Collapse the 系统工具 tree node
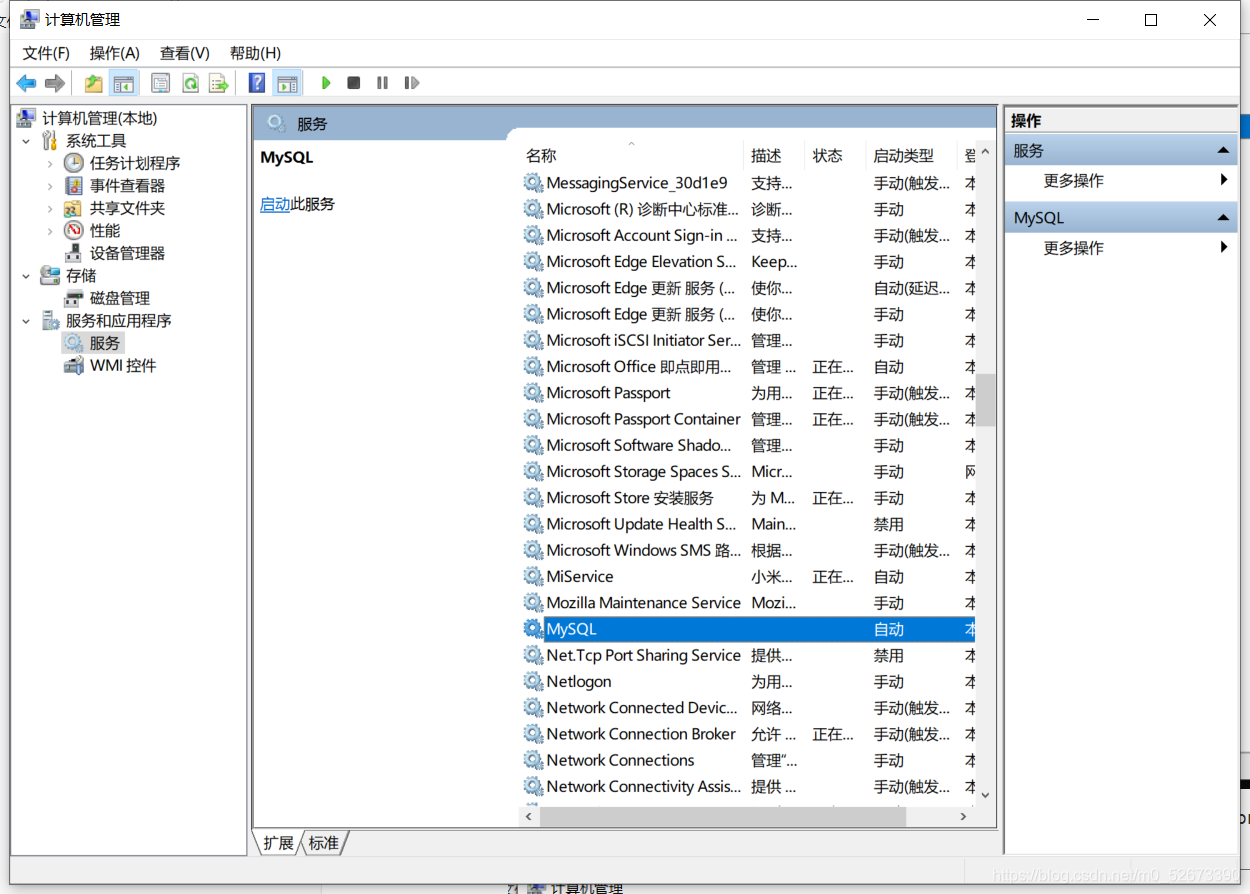Image resolution: width=1250 pixels, height=894 pixels. (26, 141)
